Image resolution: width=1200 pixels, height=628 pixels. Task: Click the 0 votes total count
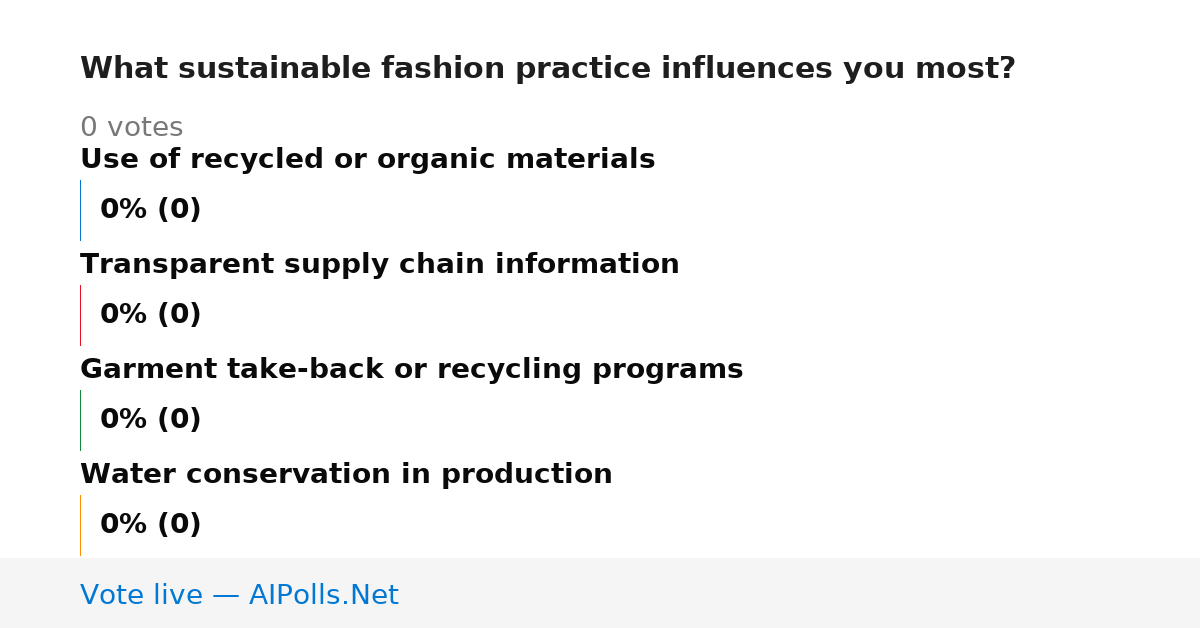131,128
